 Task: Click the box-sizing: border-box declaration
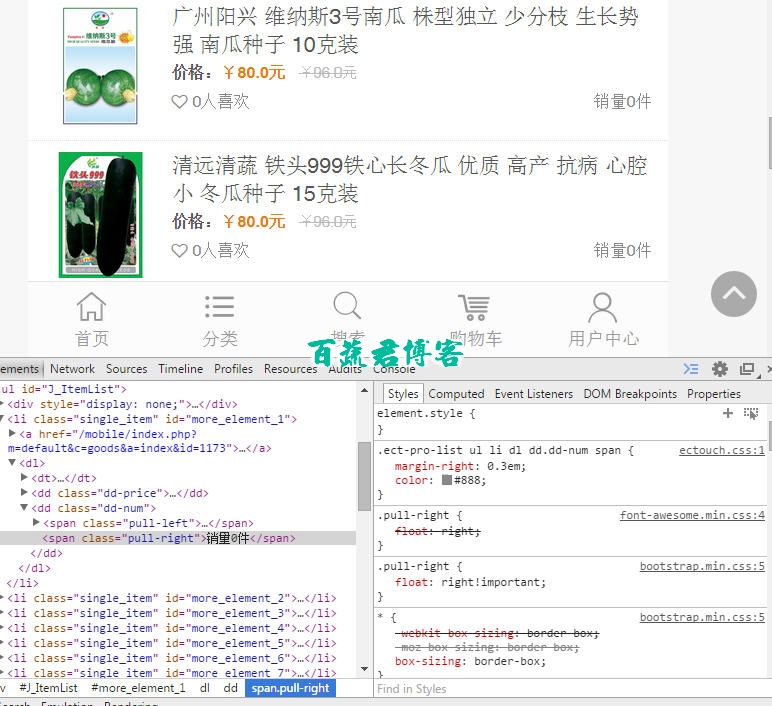[x=470, y=661]
